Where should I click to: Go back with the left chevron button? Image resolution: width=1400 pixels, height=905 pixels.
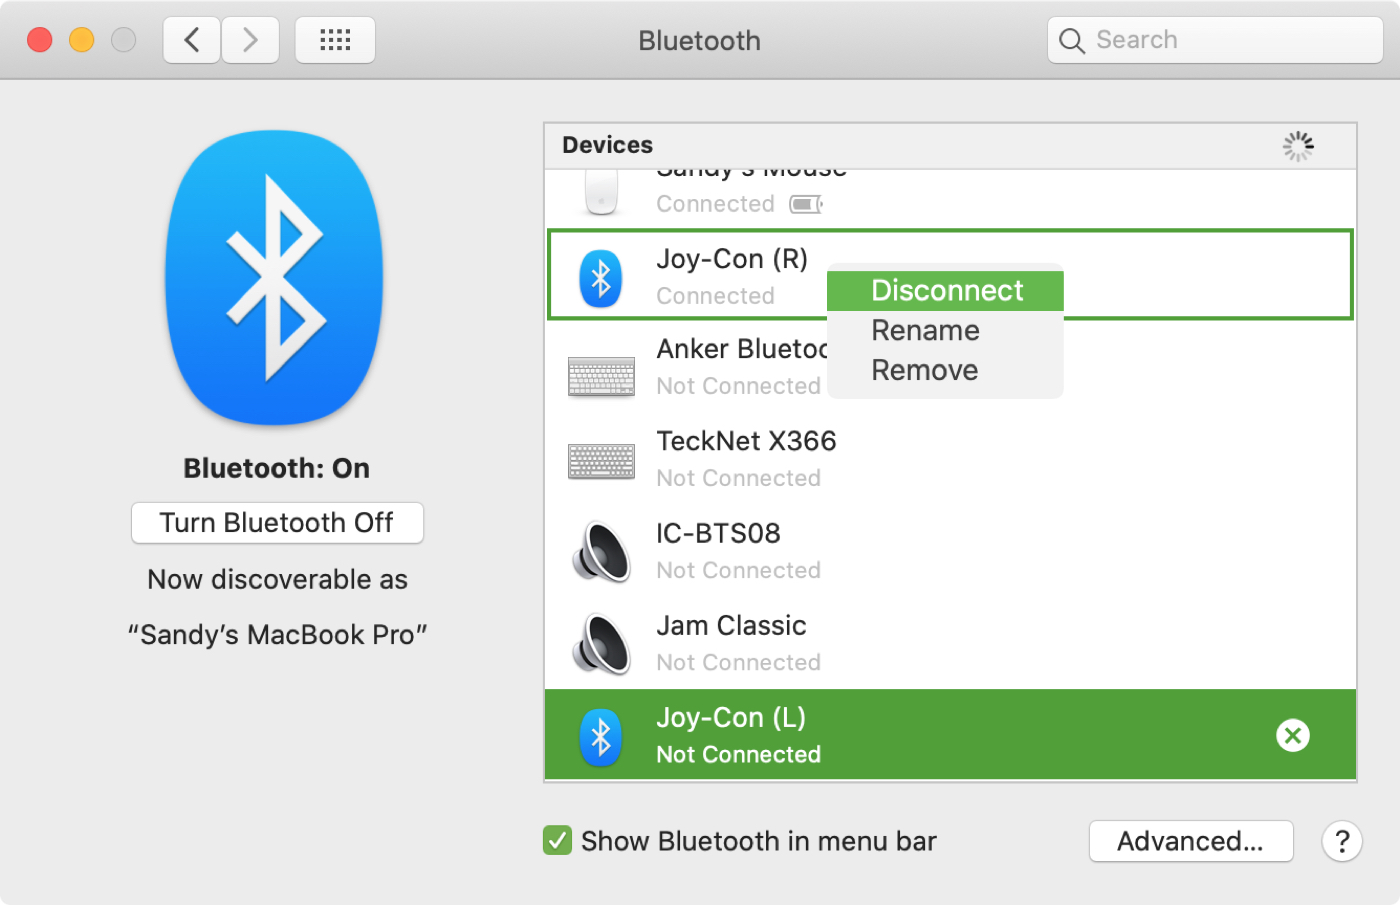point(192,40)
